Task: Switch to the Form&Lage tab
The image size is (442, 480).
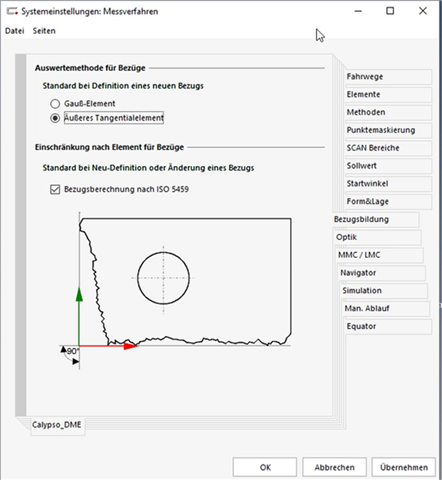Action: pyautogui.click(x=388, y=202)
